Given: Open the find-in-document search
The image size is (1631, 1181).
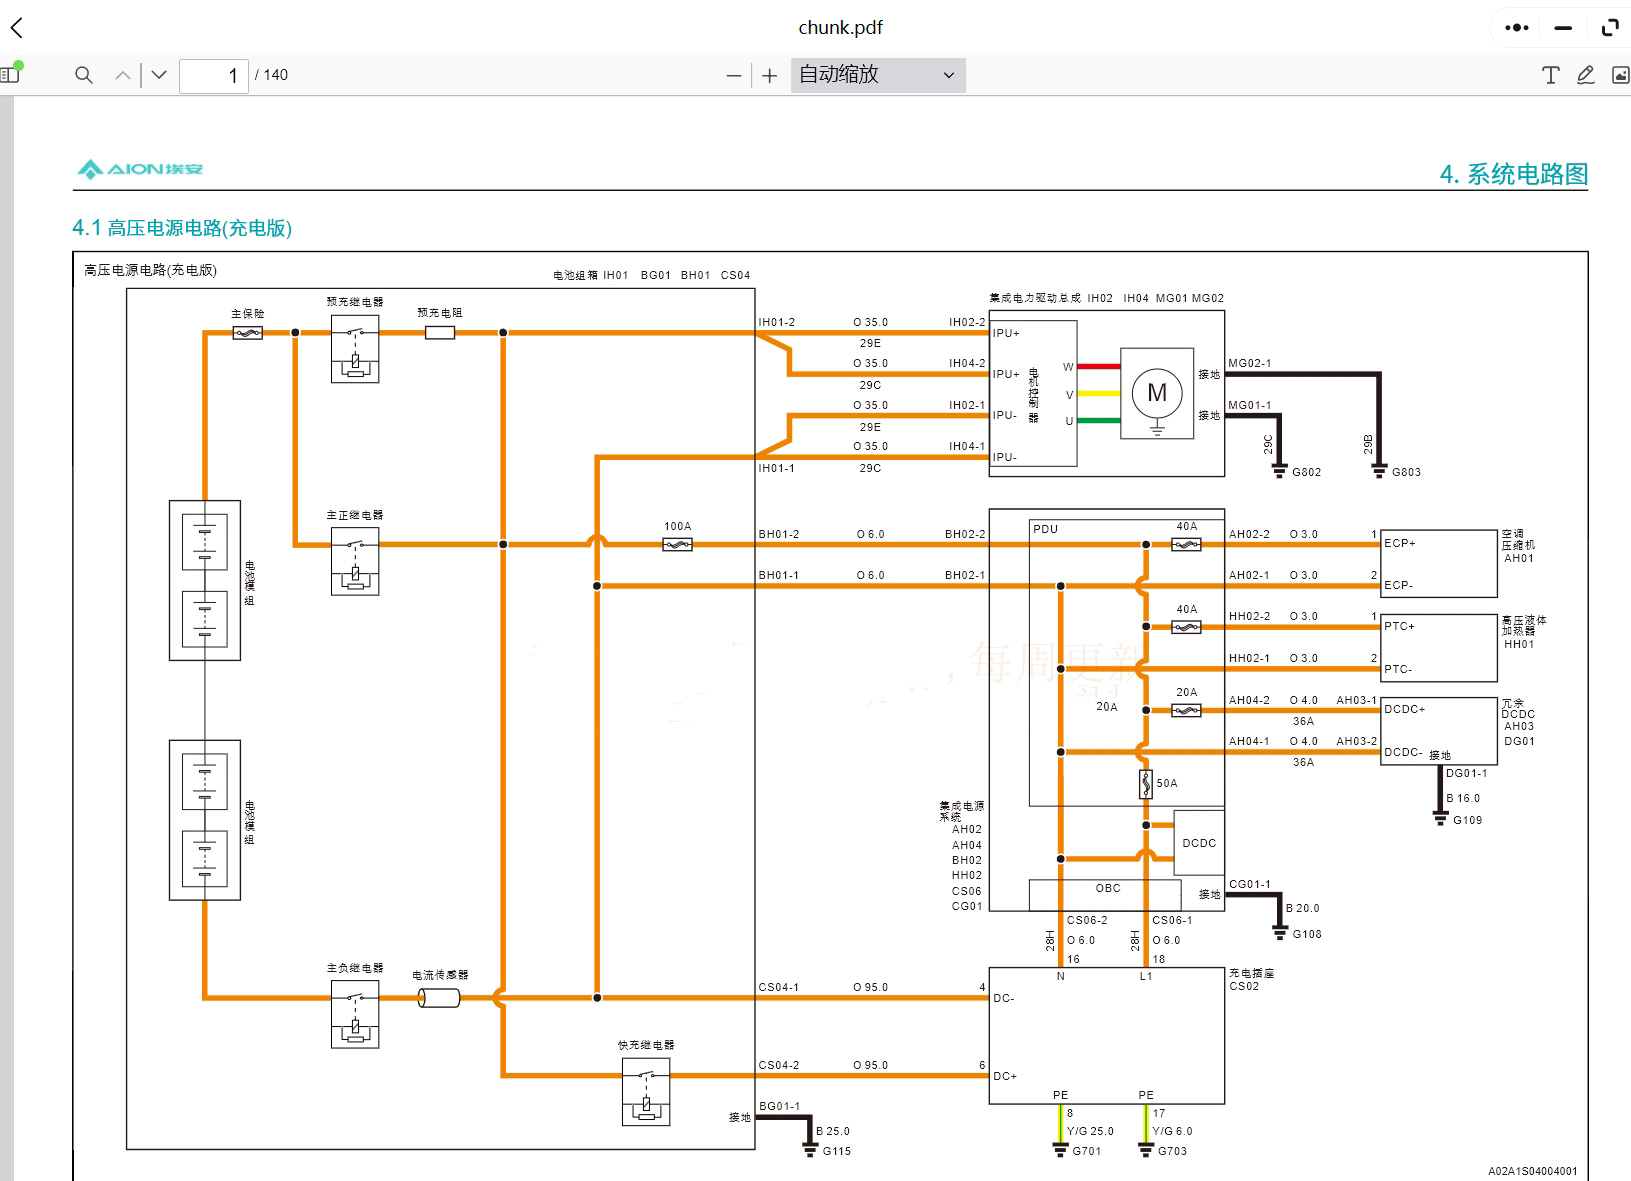Looking at the screenshot, I should [x=84, y=75].
